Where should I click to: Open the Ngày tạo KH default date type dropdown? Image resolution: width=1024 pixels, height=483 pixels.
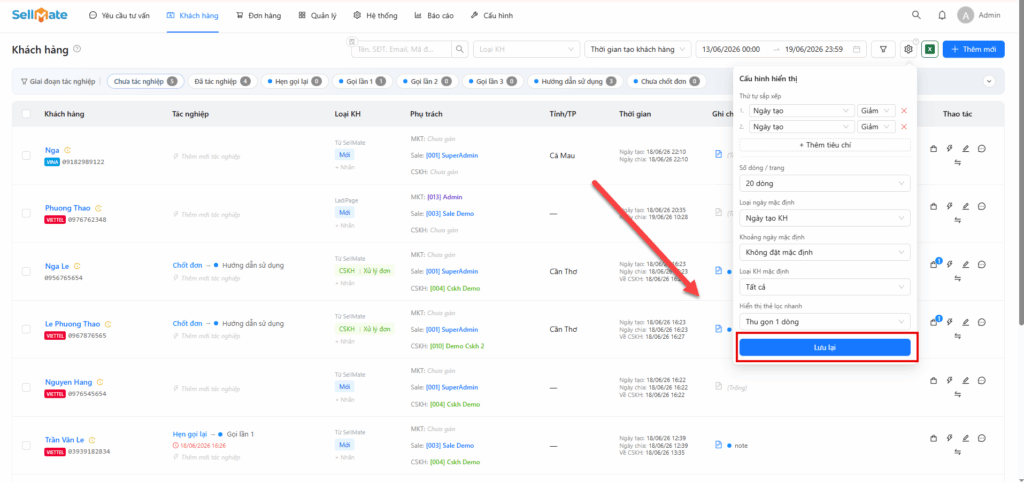pos(825,218)
